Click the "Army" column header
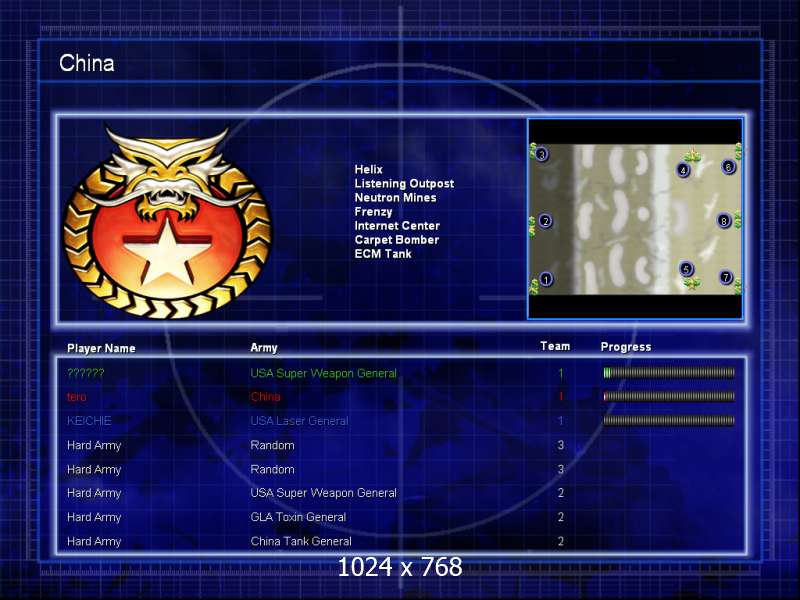 [x=264, y=348]
